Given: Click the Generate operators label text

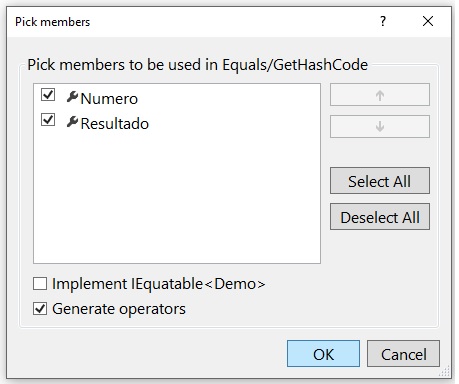Looking at the screenshot, I should tap(119, 309).
